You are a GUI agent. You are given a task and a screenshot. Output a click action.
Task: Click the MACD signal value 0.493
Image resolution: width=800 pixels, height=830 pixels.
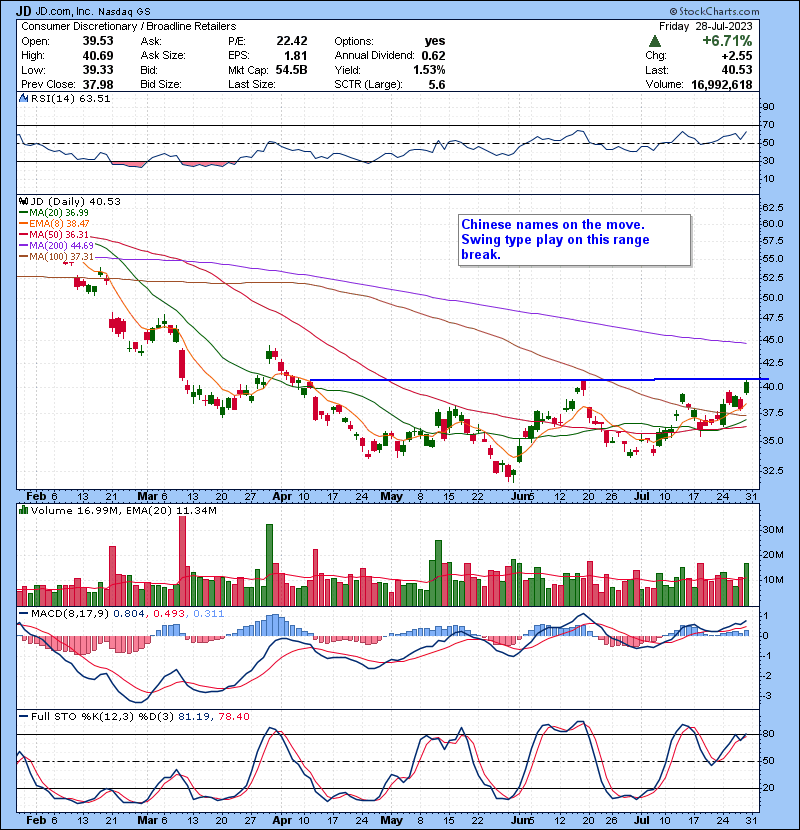coord(169,613)
